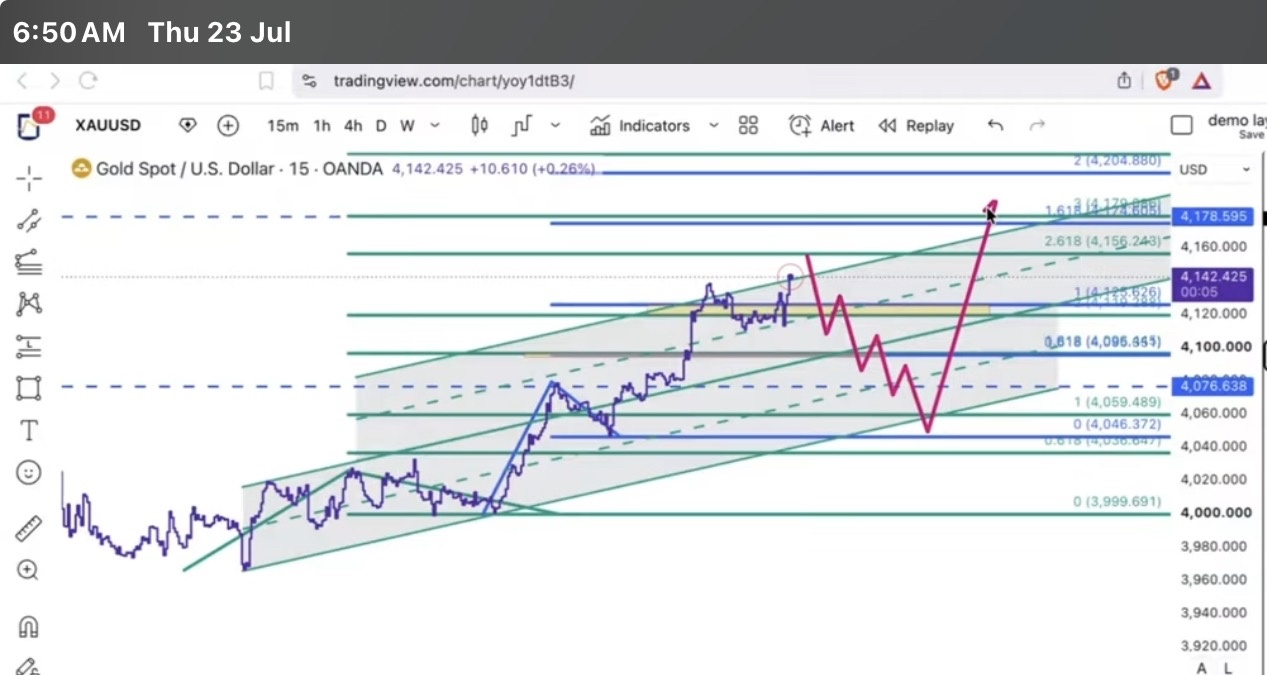This screenshot has height=675, width=1267.
Task: Select the 15m timeframe
Action: click(282, 126)
